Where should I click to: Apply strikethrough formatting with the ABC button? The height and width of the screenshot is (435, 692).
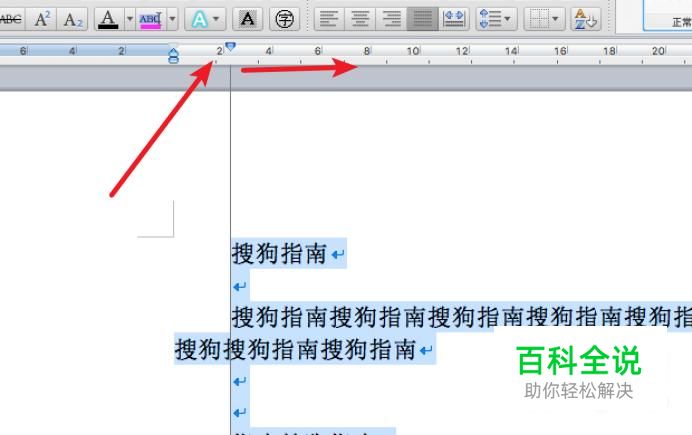(x=11, y=19)
